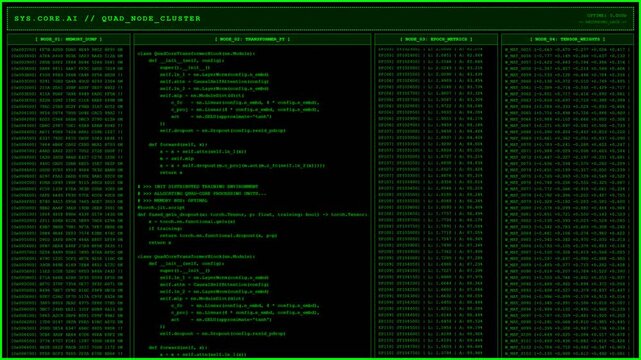Image resolution: width=641 pixels, height=360 pixels.
Task: Click the SYS.CORE.AI // QUAD_NODE_CLUSTER title
Action: pyautogui.click(x=108, y=19)
